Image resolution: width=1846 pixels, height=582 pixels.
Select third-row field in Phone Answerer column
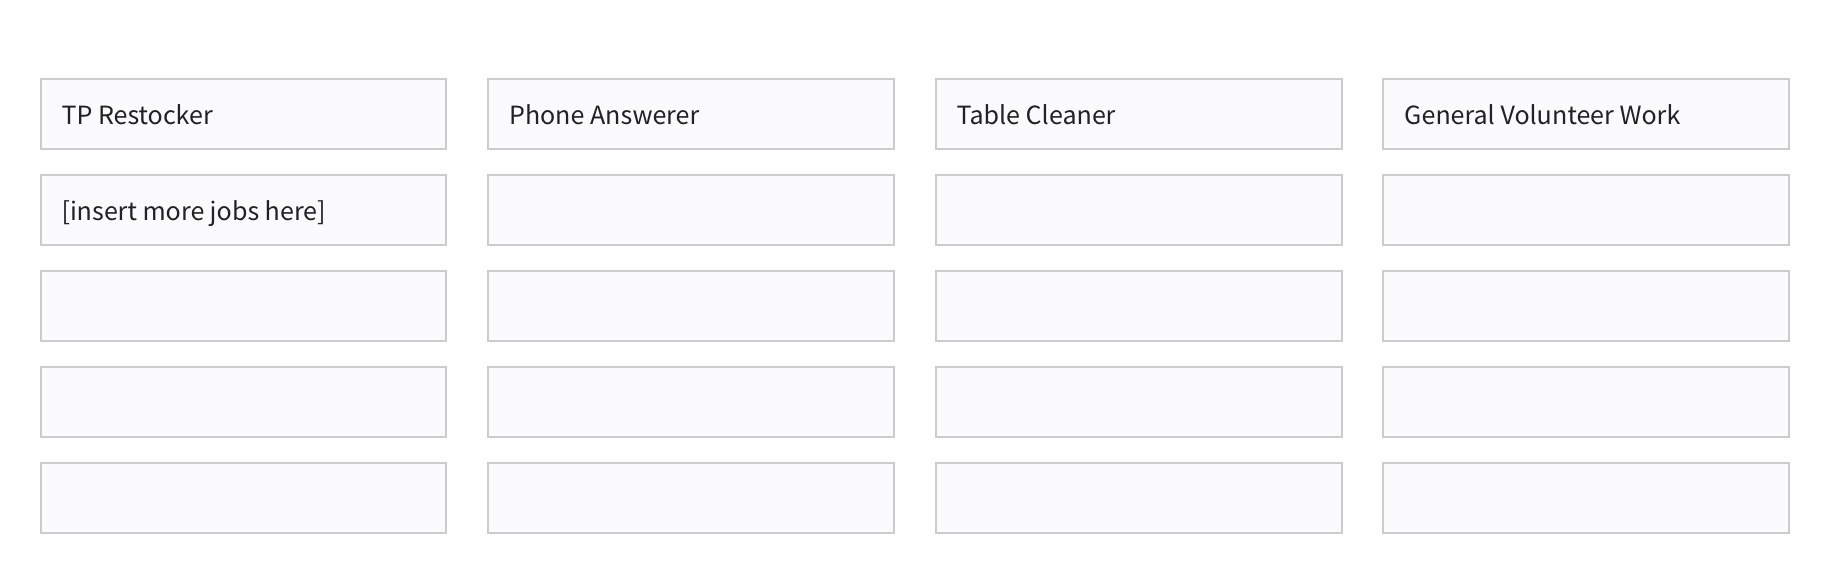point(690,306)
